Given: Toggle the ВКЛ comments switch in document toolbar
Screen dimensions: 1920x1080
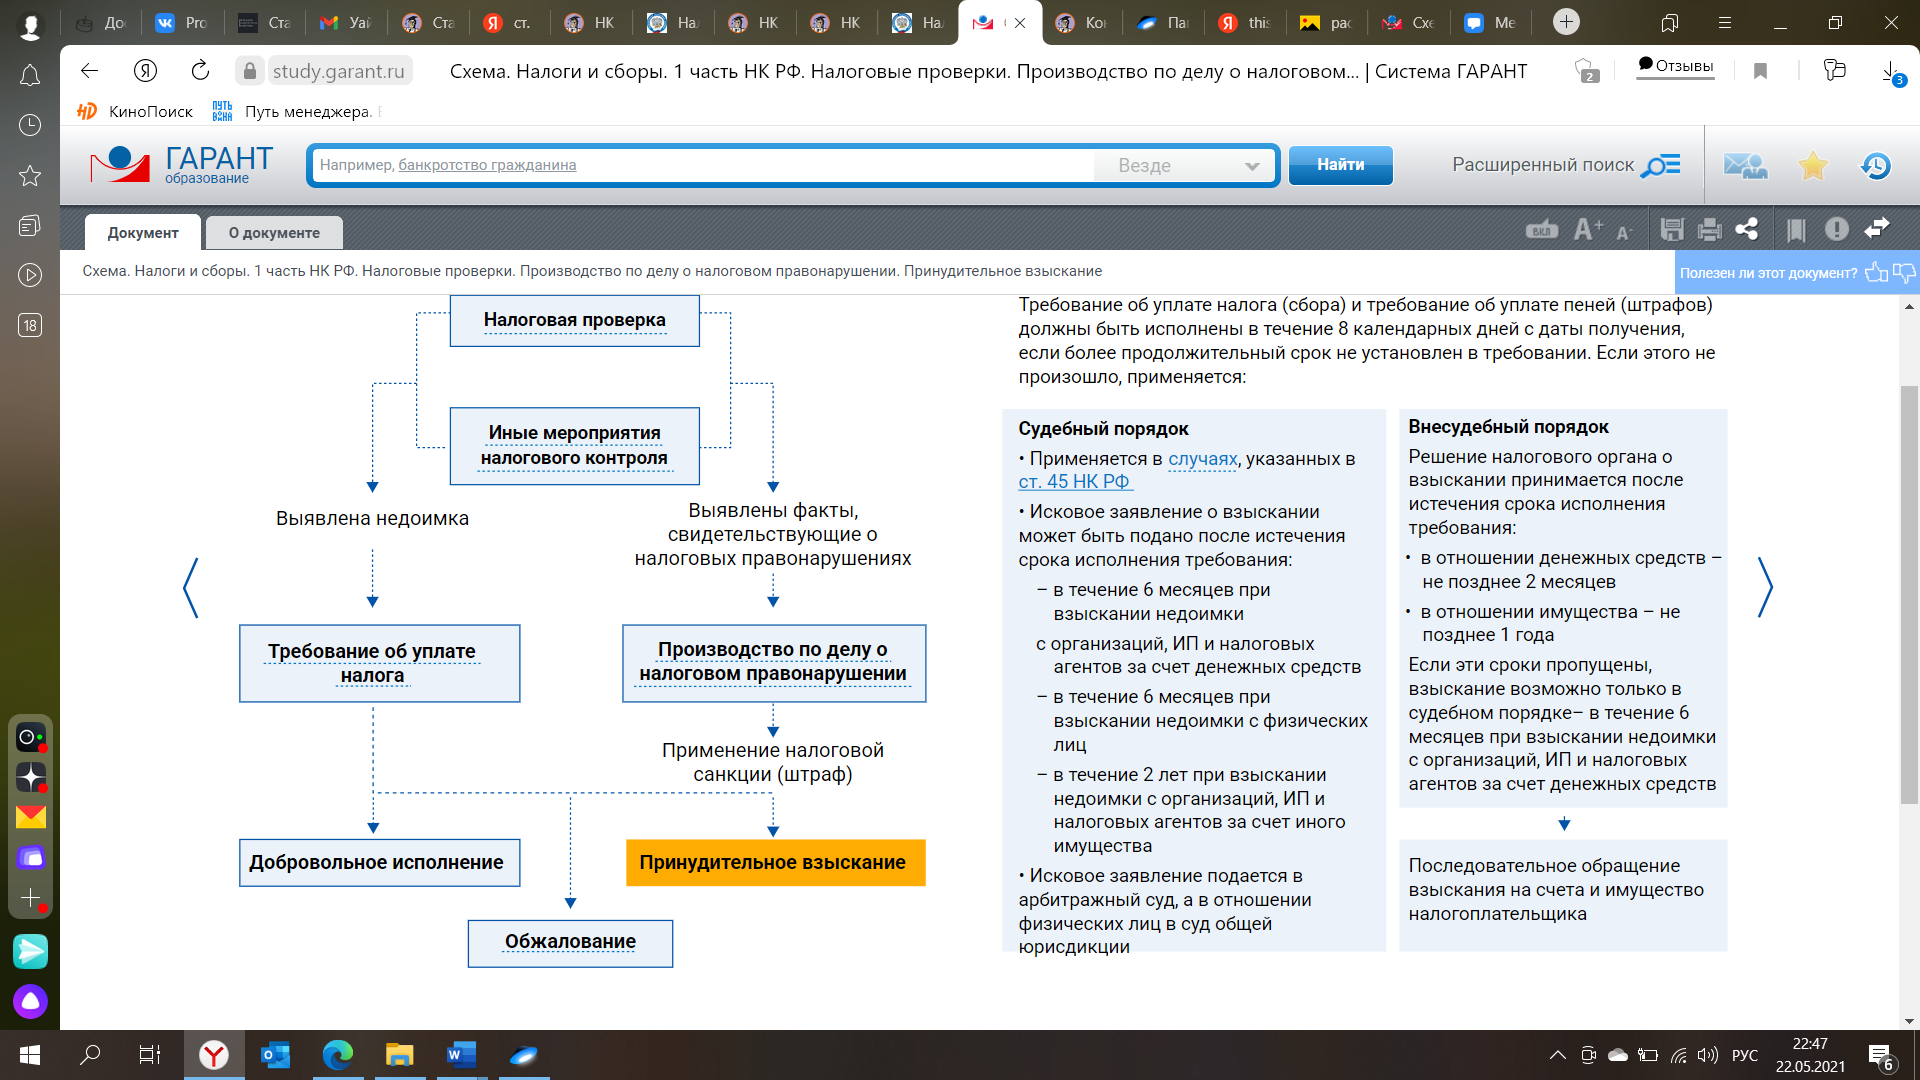Looking at the screenshot, I should point(1541,230).
